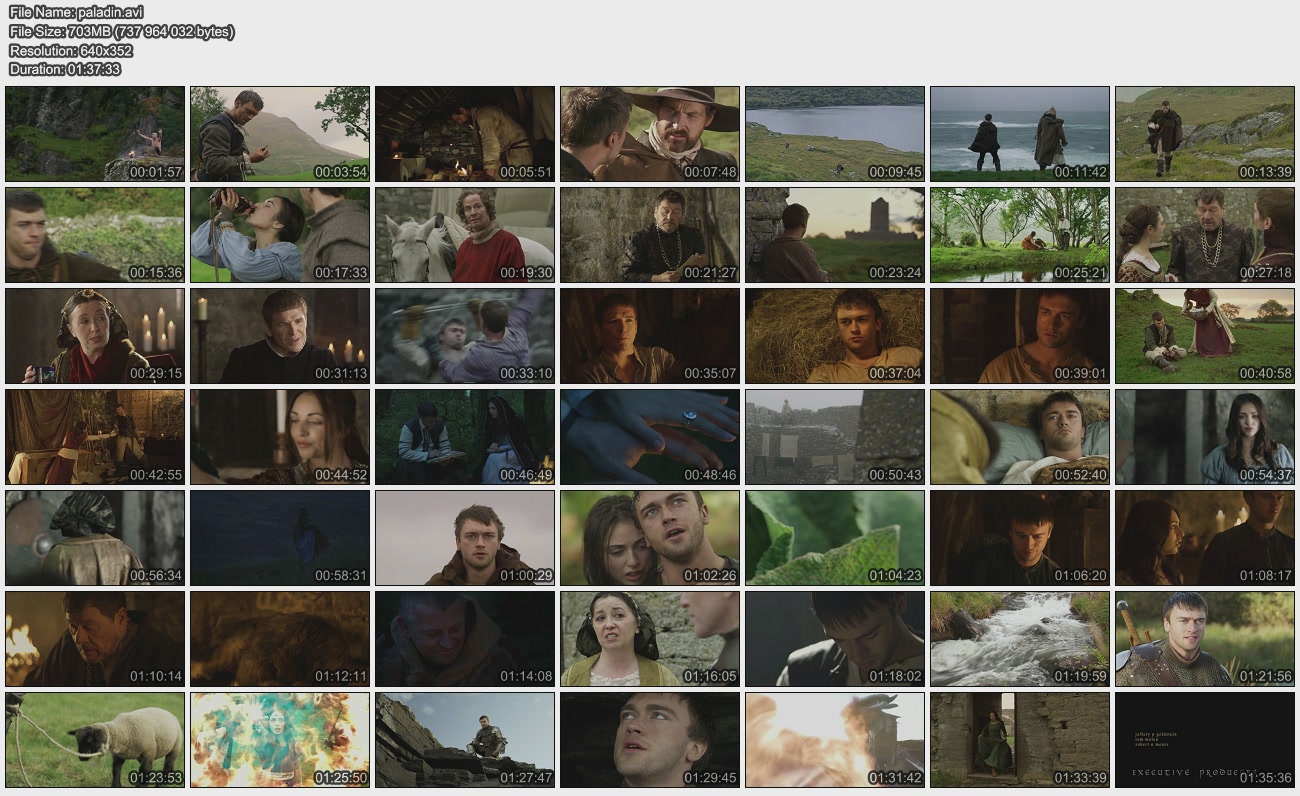Click the File Name paladin.avi text
1300x796 pixels.
(x=69, y=12)
